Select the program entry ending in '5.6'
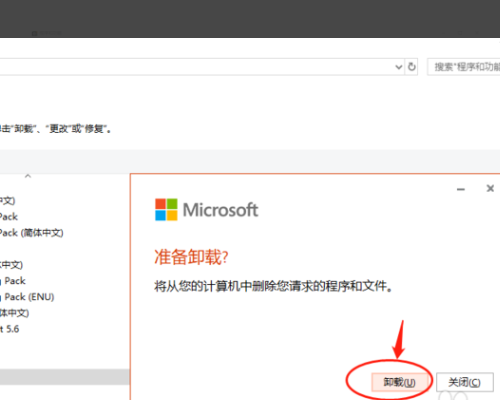This screenshot has width=500, height=400. tap(10, 329)
